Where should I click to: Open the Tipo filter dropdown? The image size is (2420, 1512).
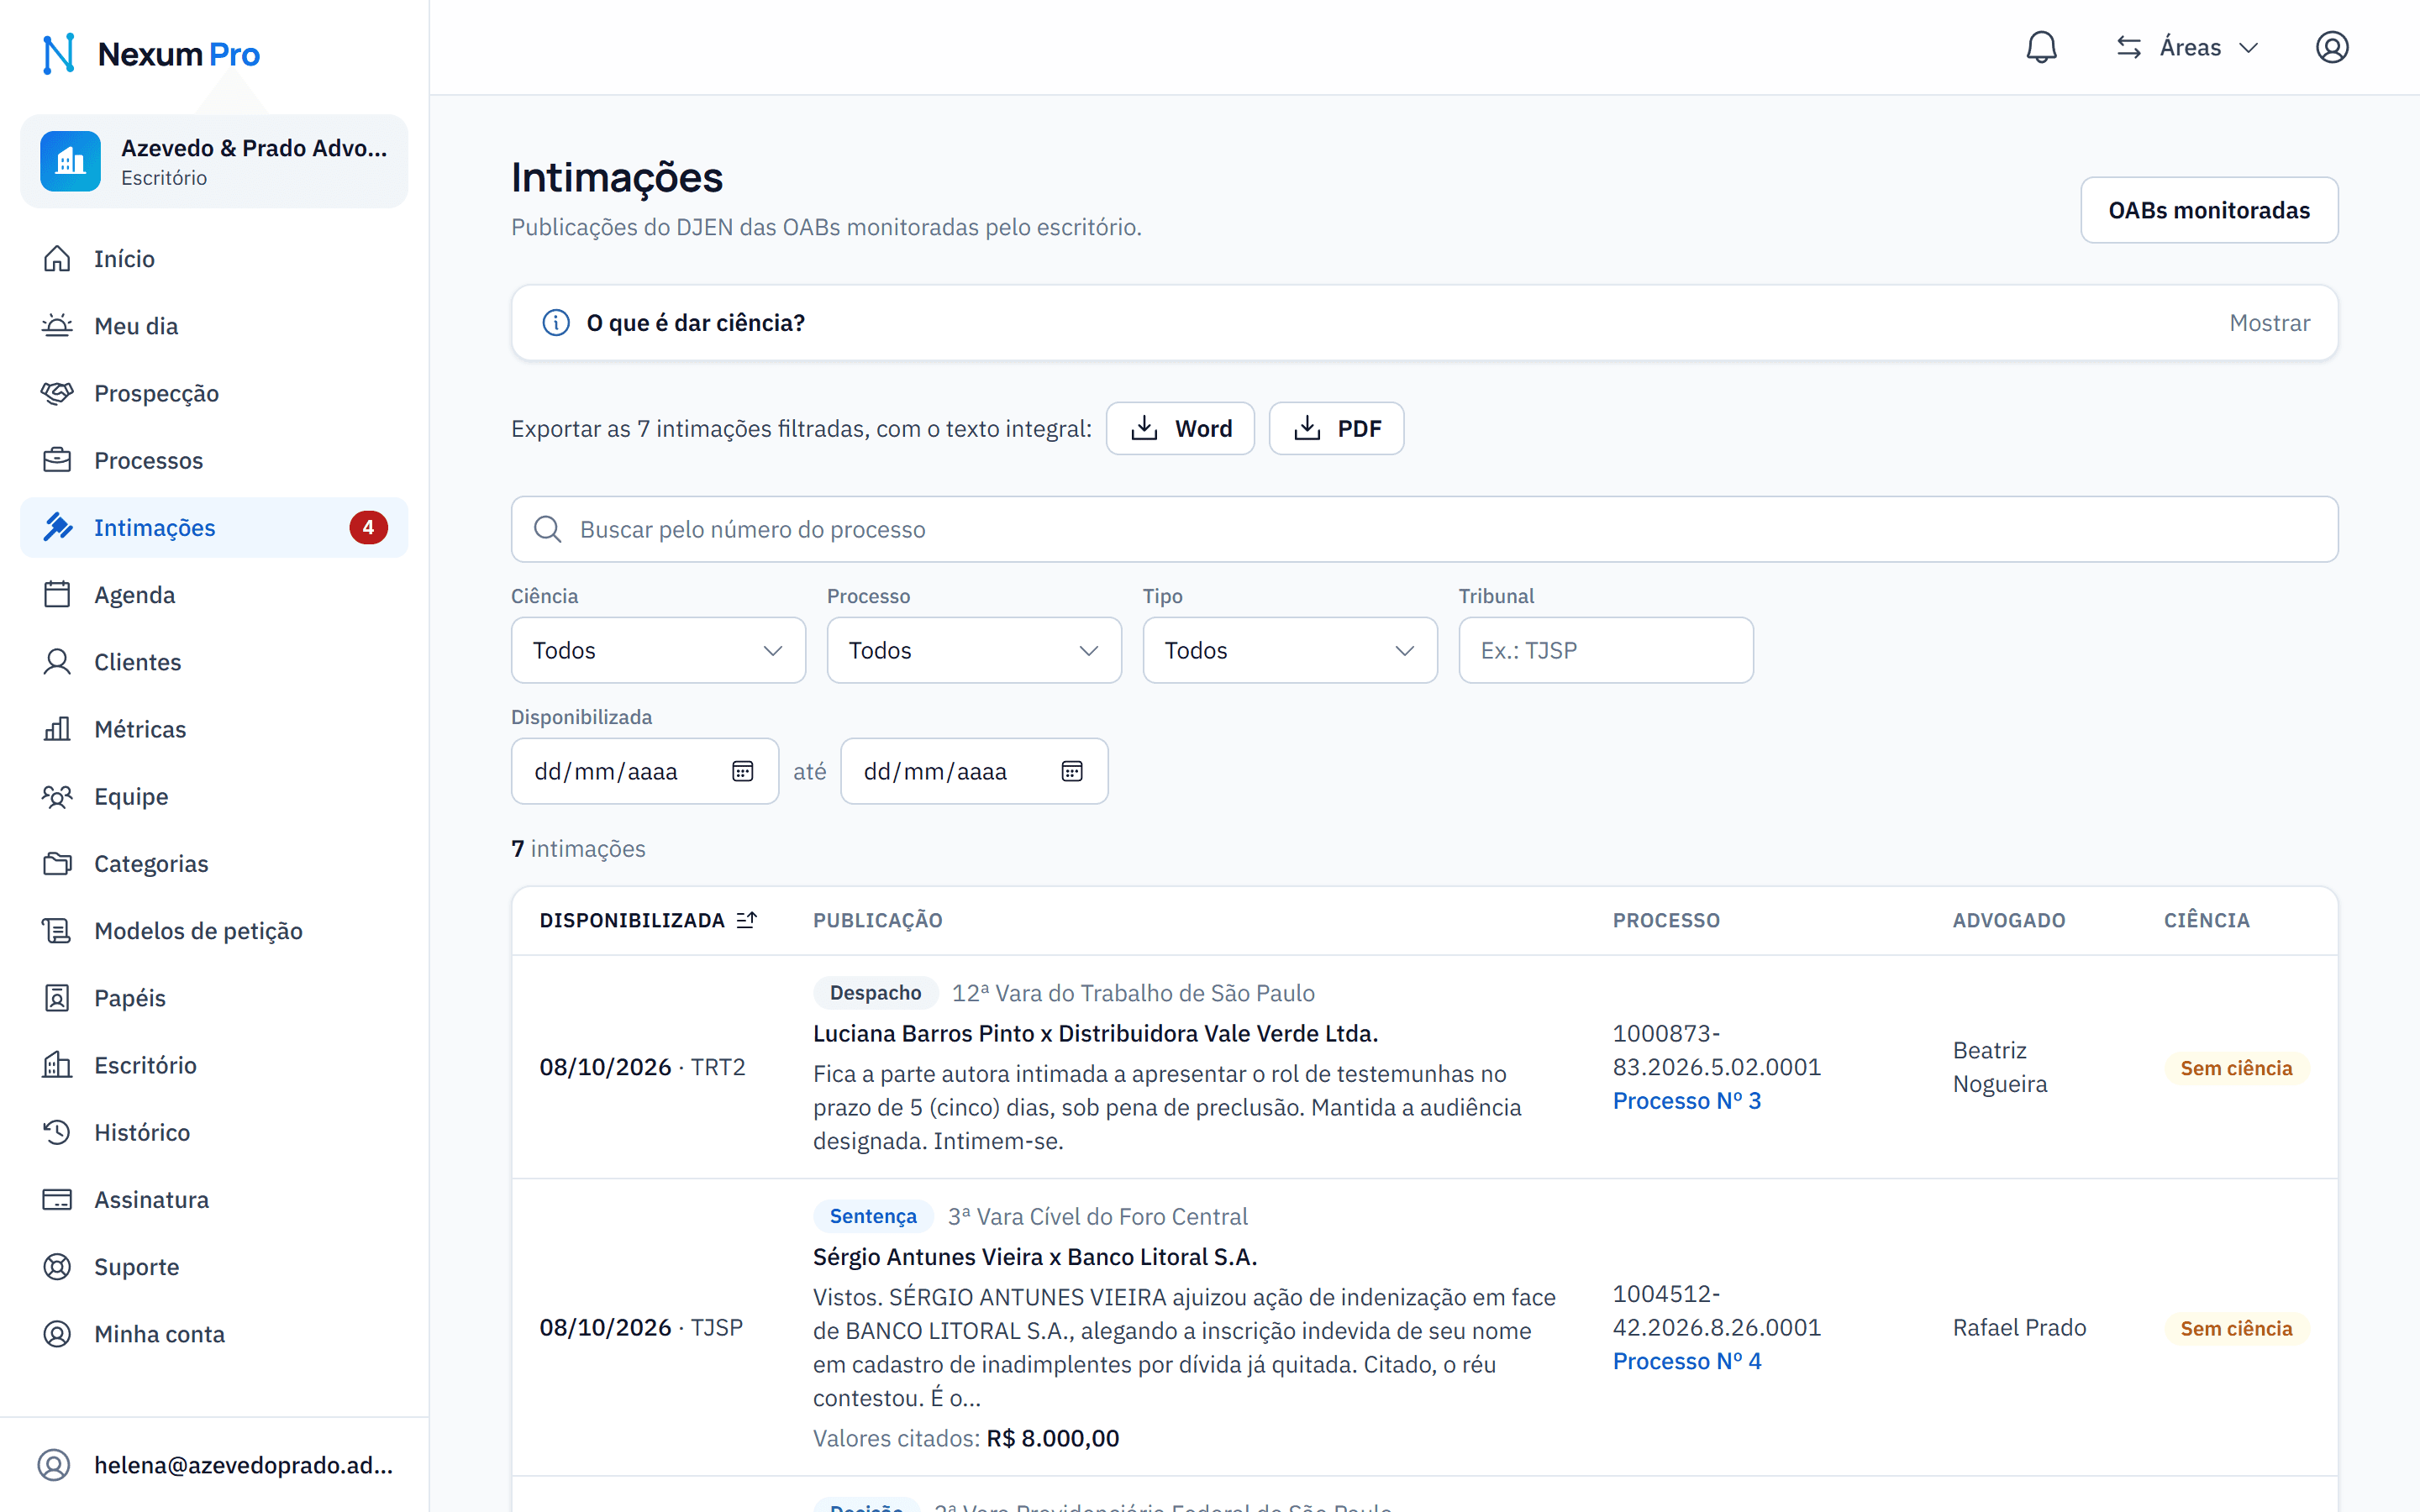pos(1290,650)
